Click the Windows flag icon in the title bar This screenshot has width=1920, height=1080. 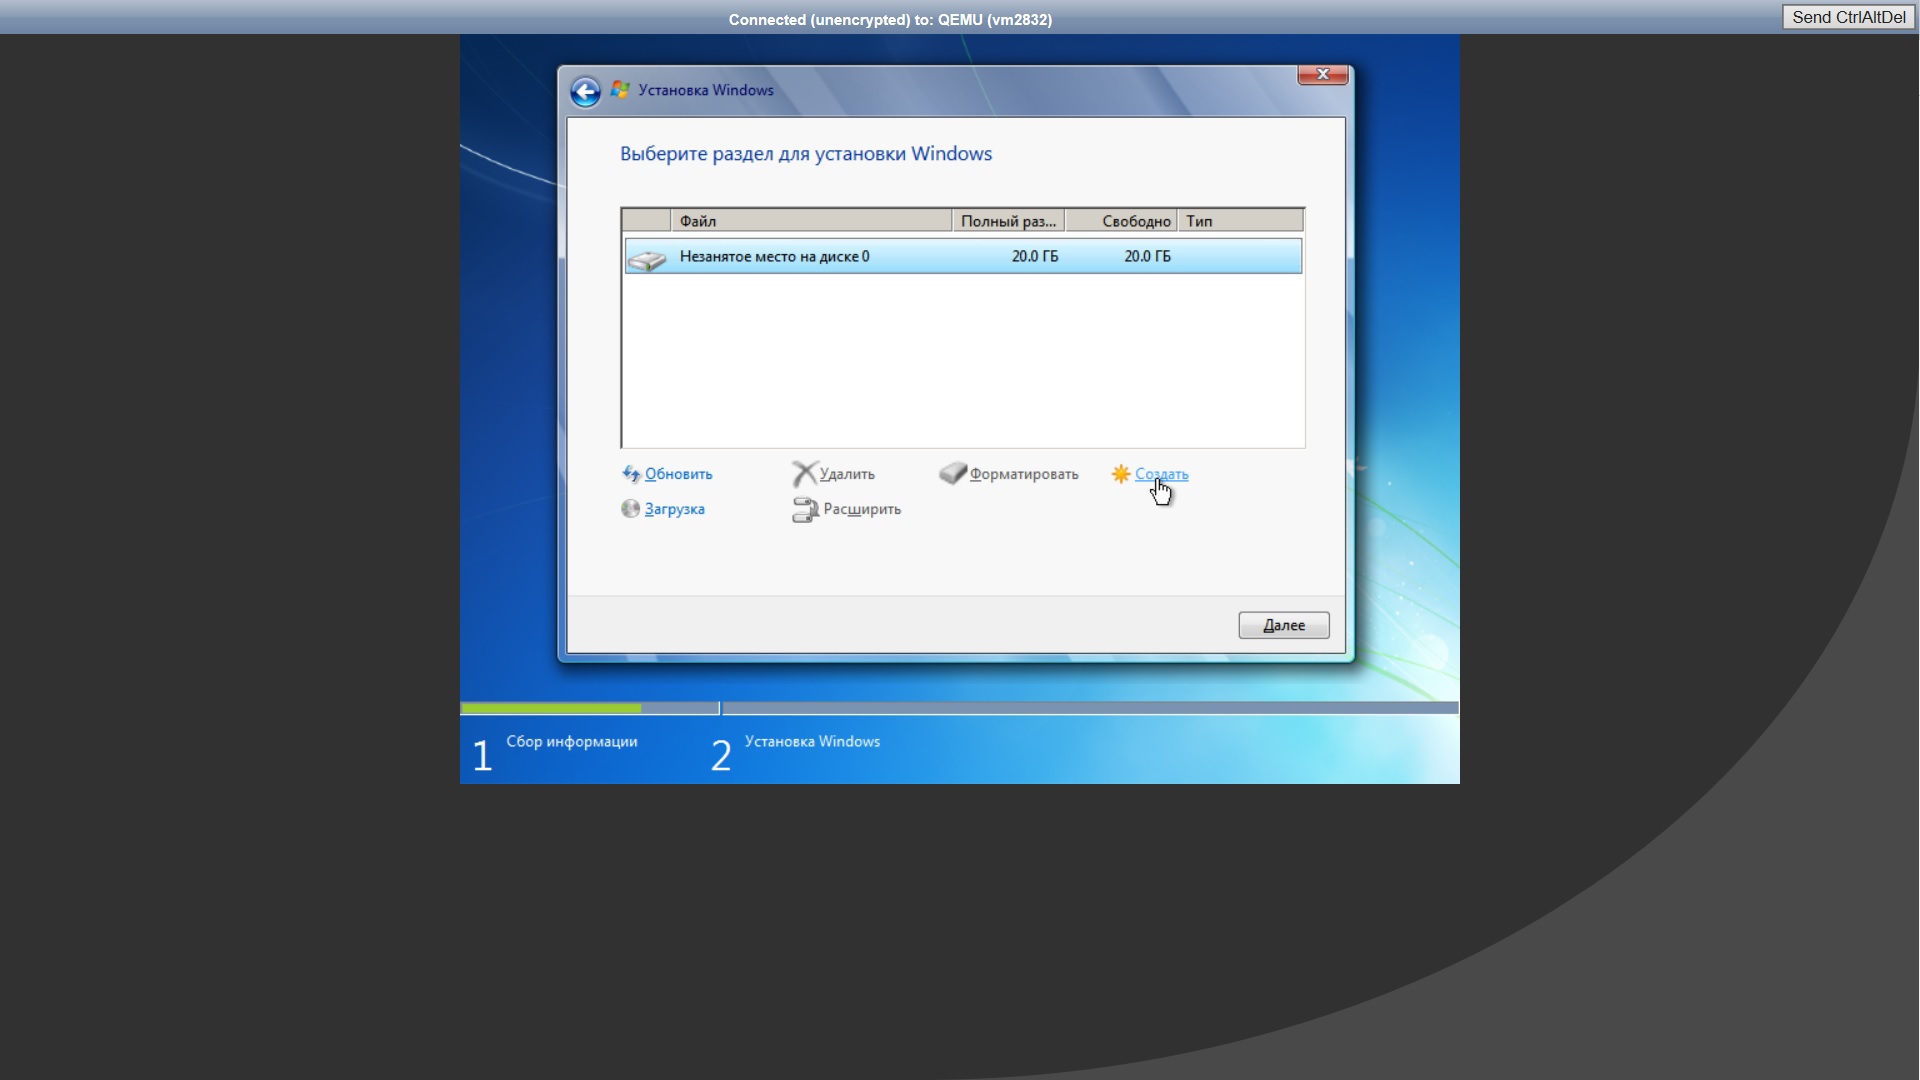[x=620, y=90]
